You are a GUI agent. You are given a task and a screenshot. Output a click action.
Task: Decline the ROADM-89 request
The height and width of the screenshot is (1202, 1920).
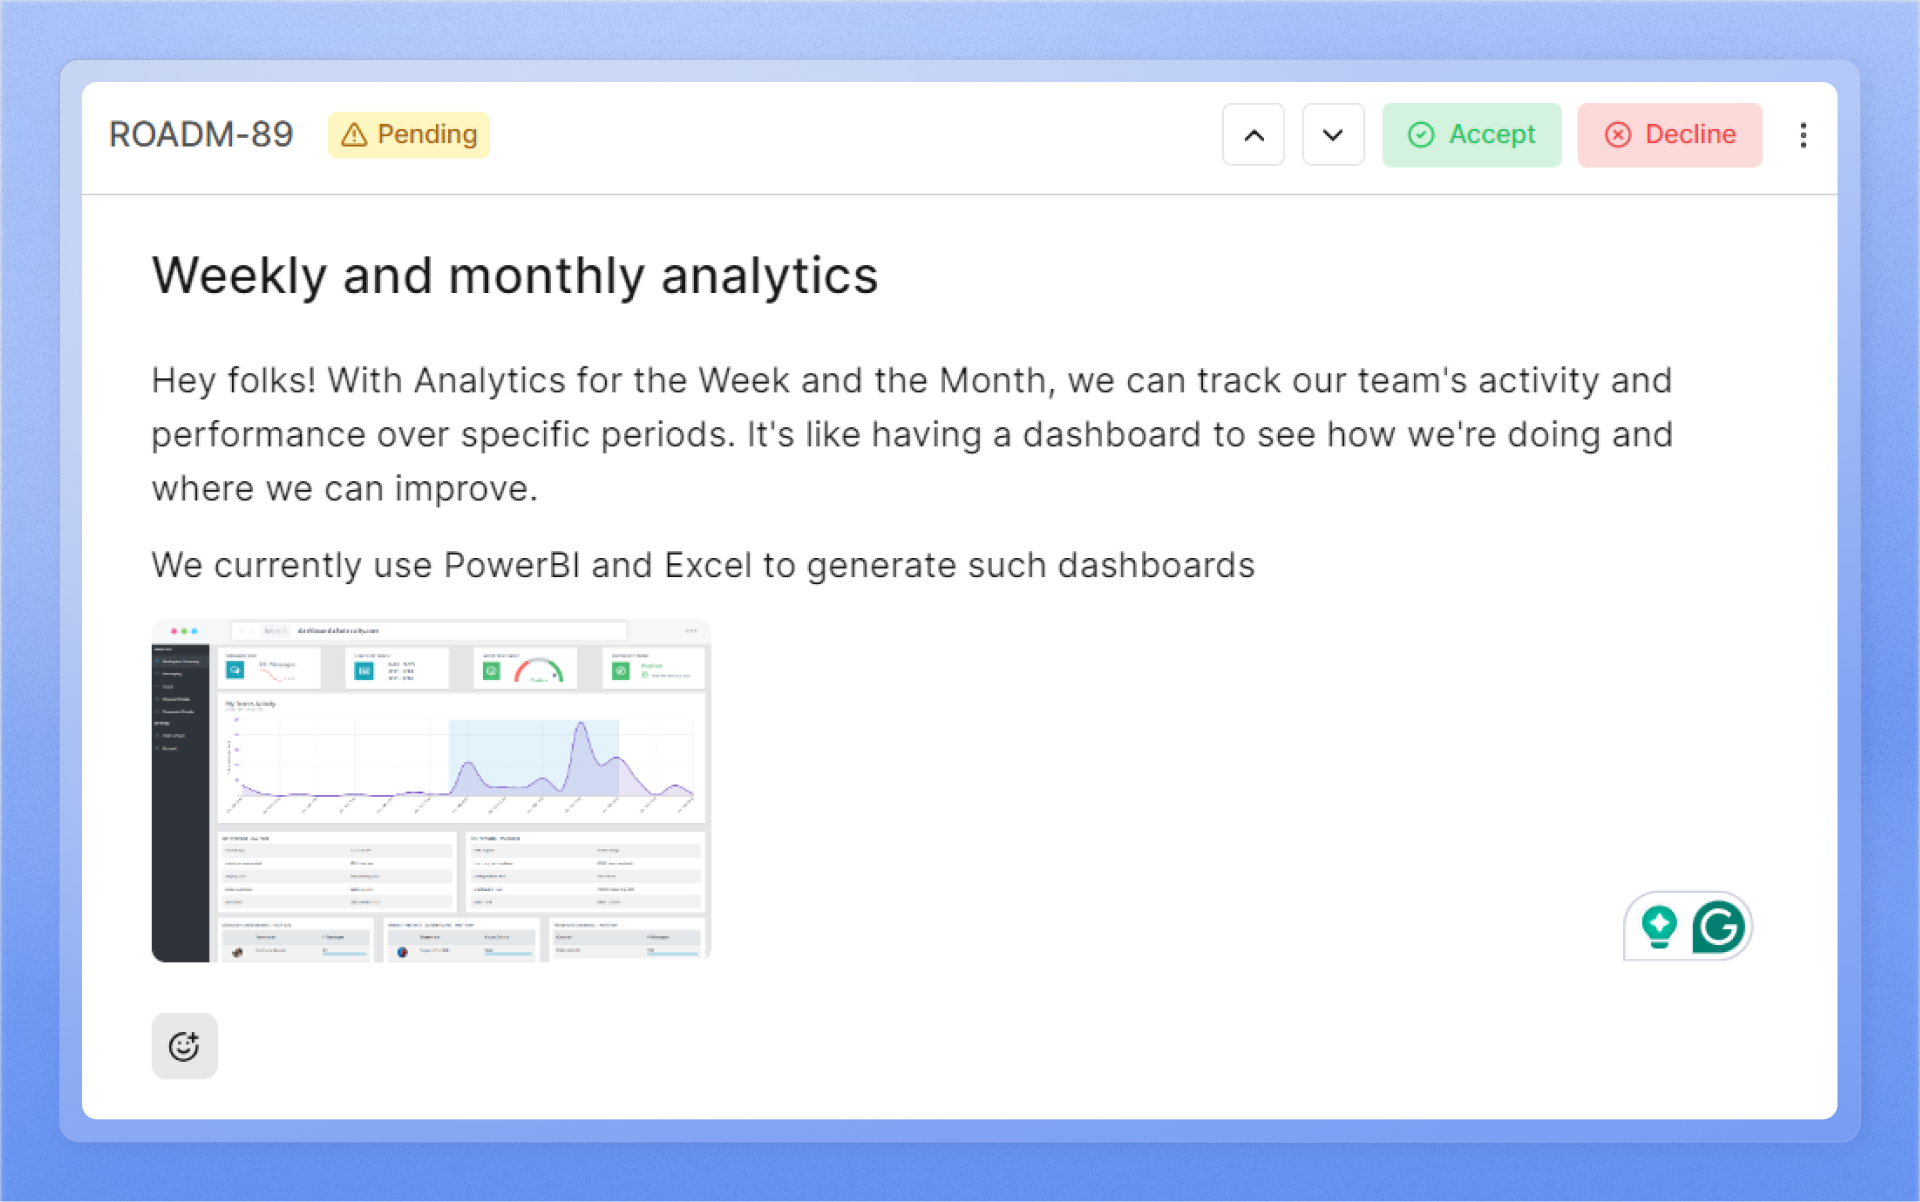1669,135
